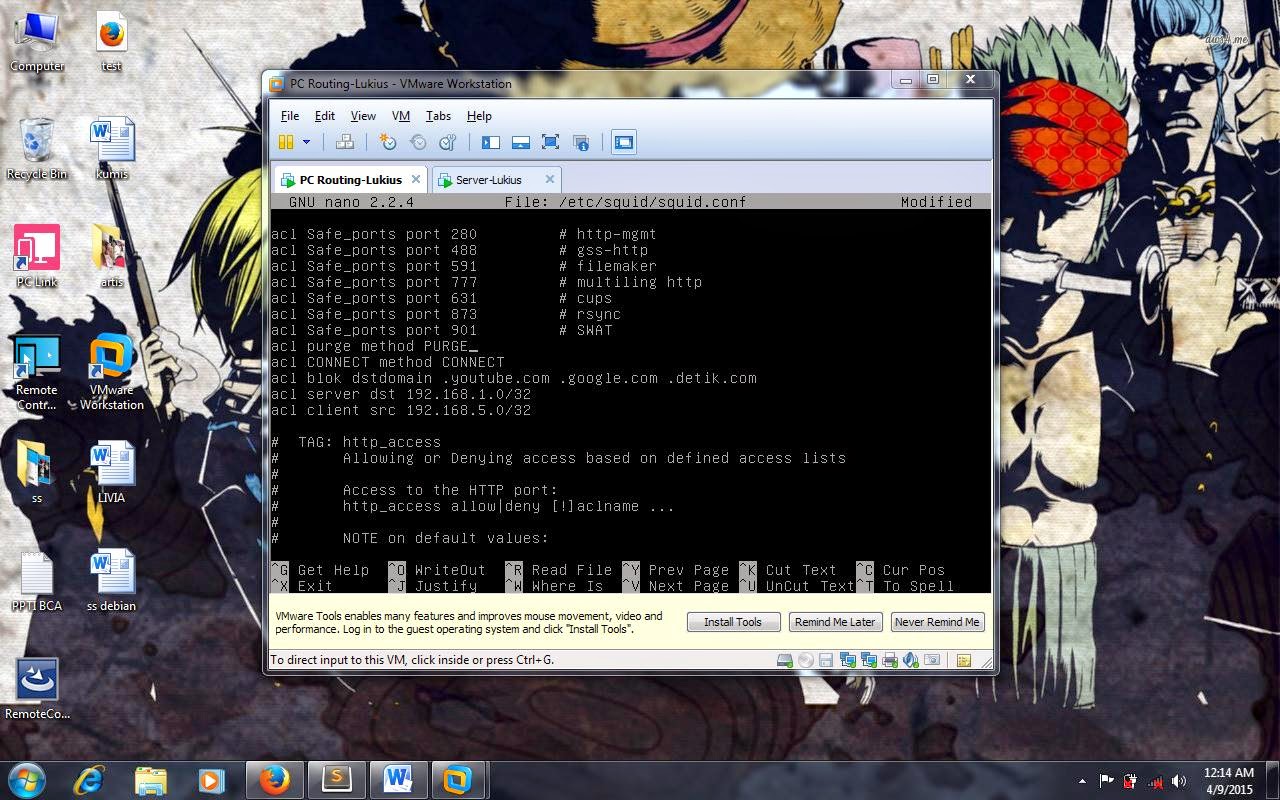This screenshot has height=800, width=1280.
Task: Click the first network adapter status icon
Action: coord(847,660)
